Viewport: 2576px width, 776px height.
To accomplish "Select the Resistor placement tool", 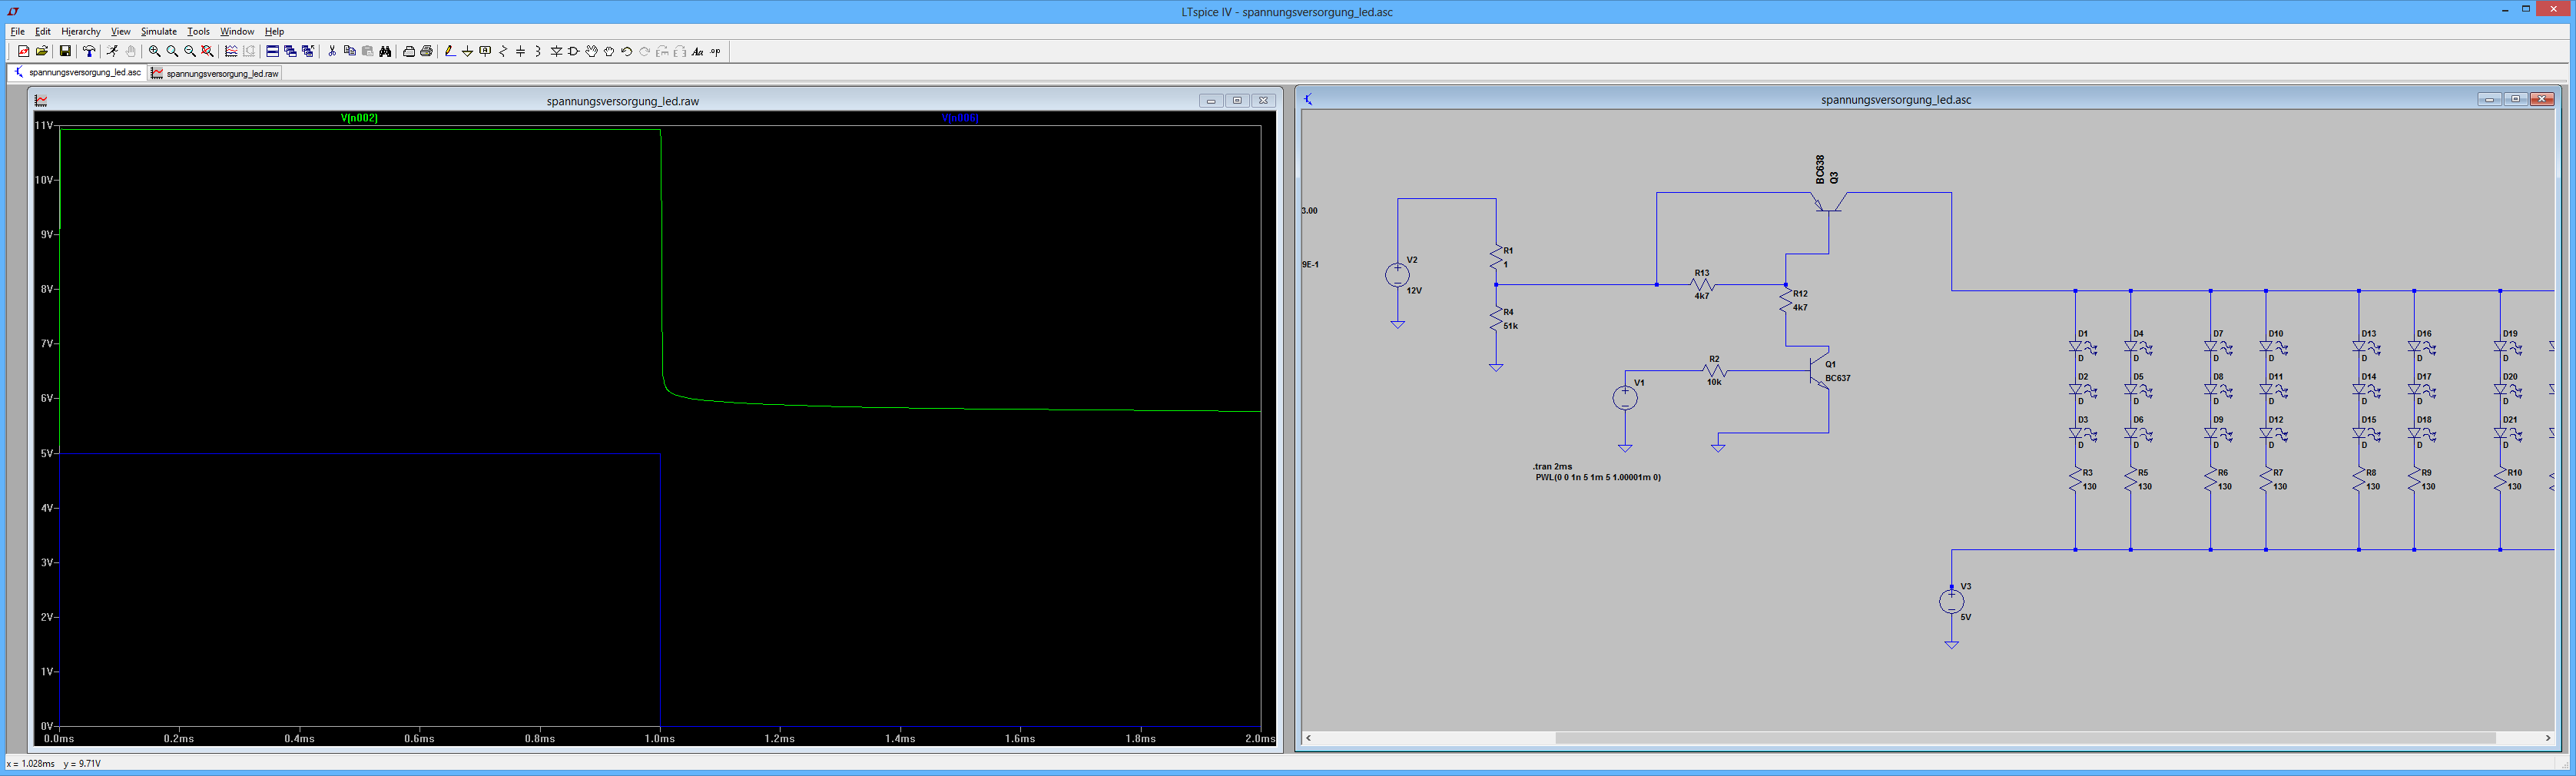I will [x=503, y=51].
